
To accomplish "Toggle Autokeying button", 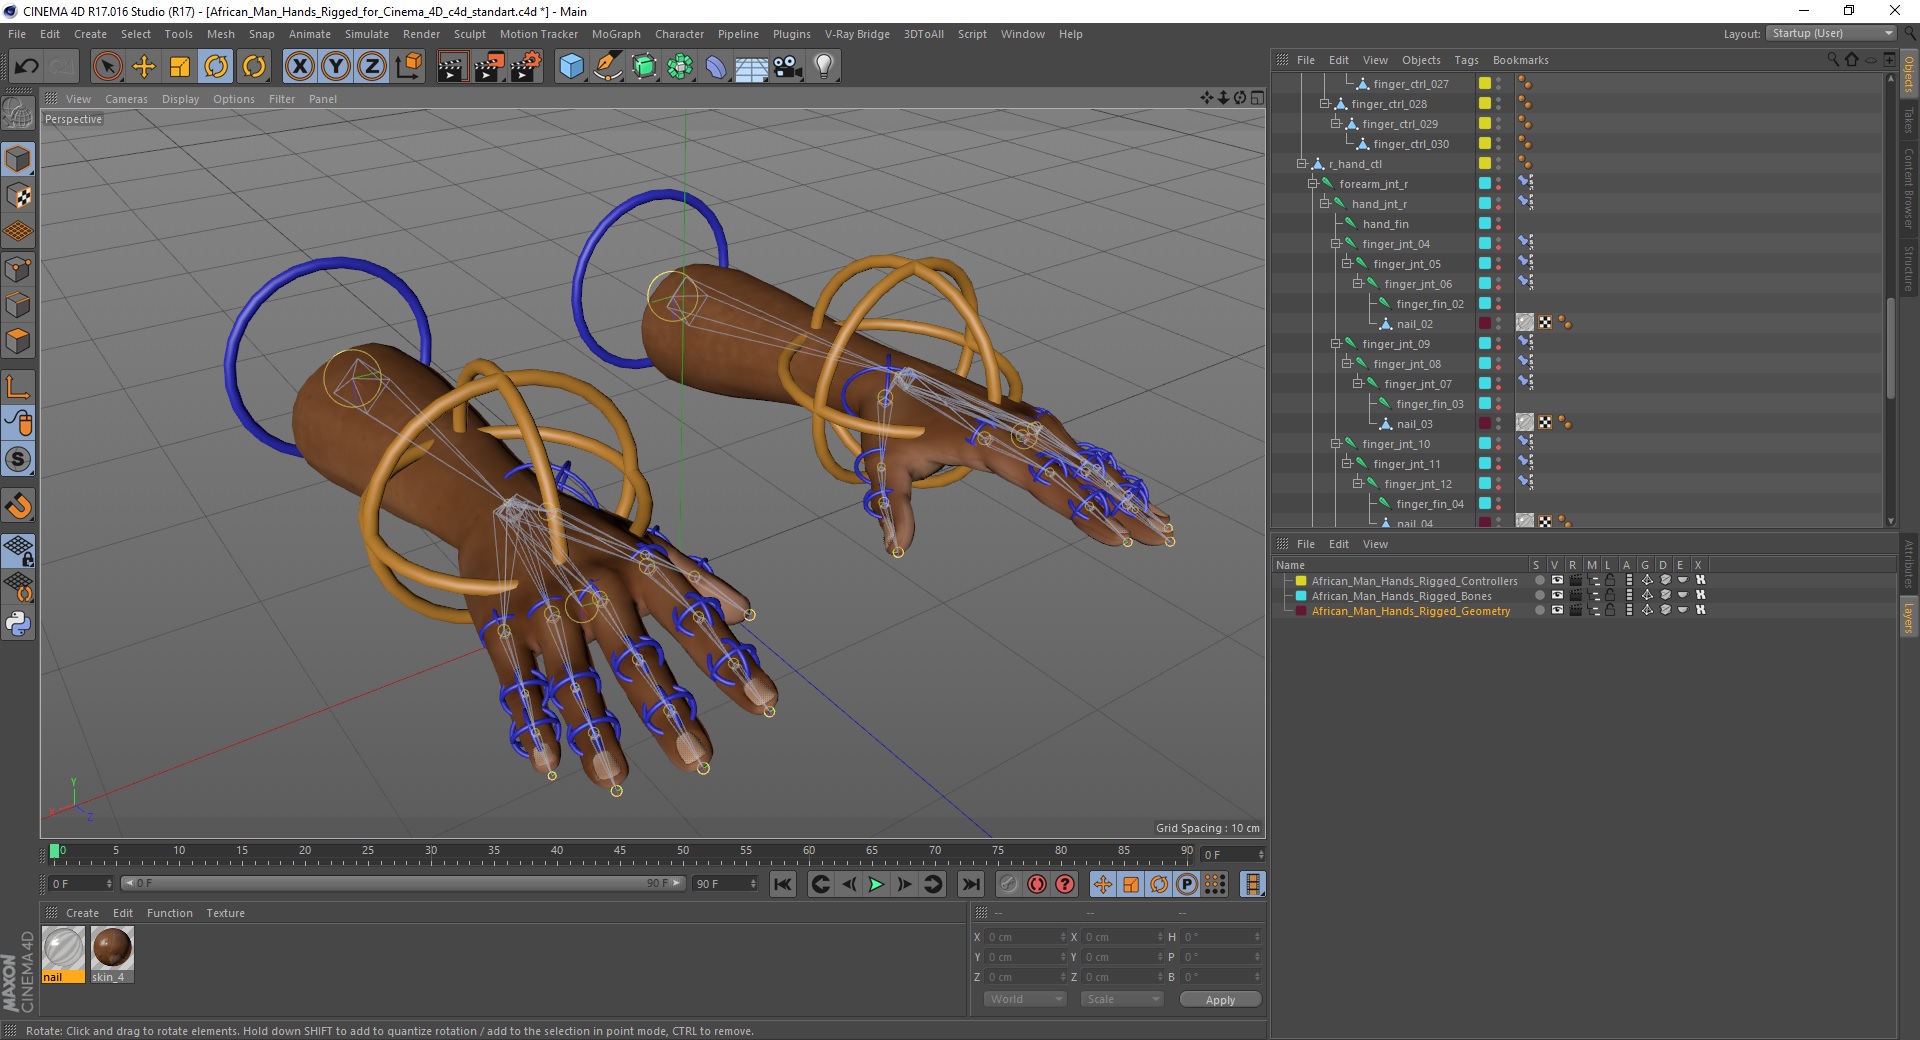I will (1037, 884).
